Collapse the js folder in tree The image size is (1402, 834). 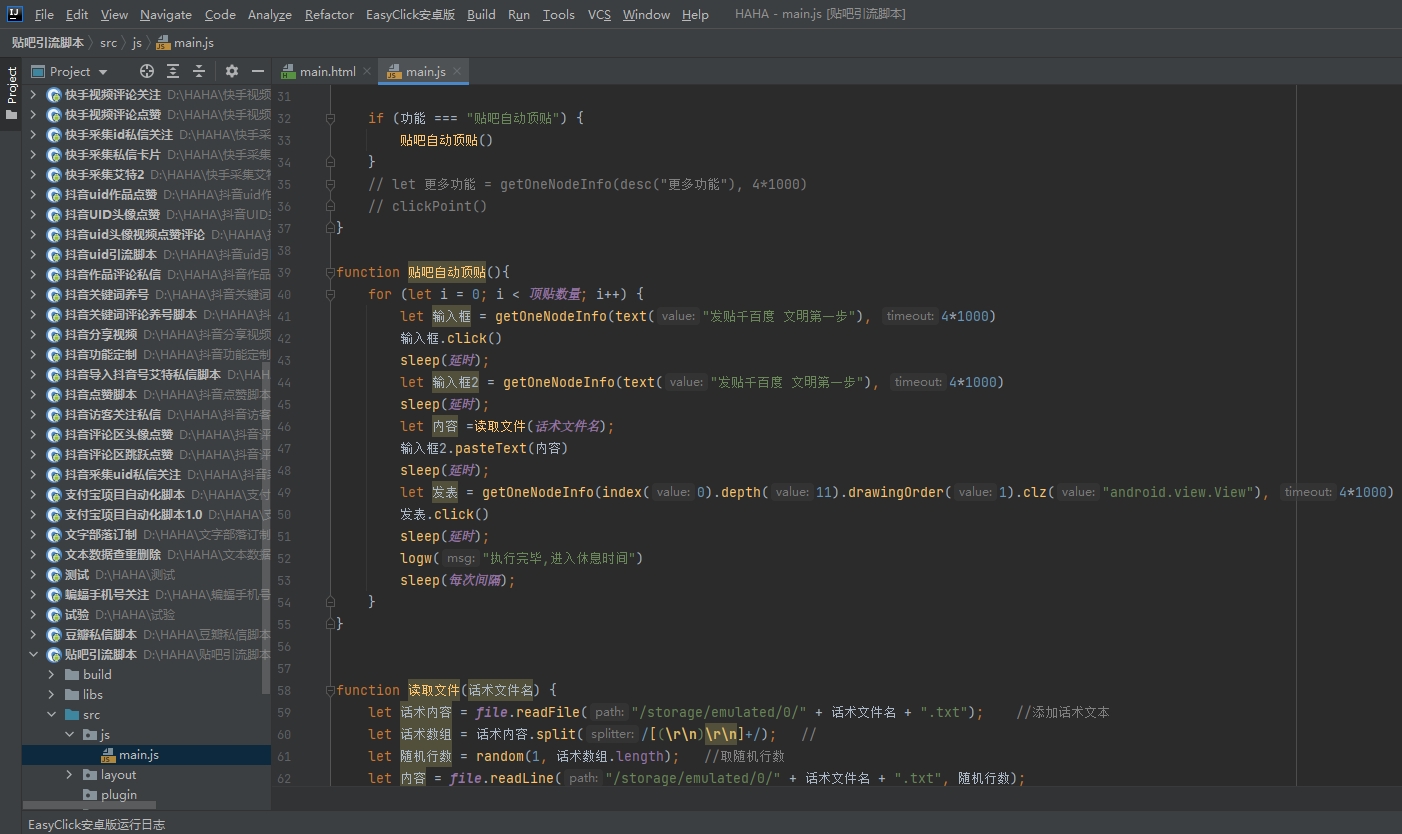pos(69,735)
